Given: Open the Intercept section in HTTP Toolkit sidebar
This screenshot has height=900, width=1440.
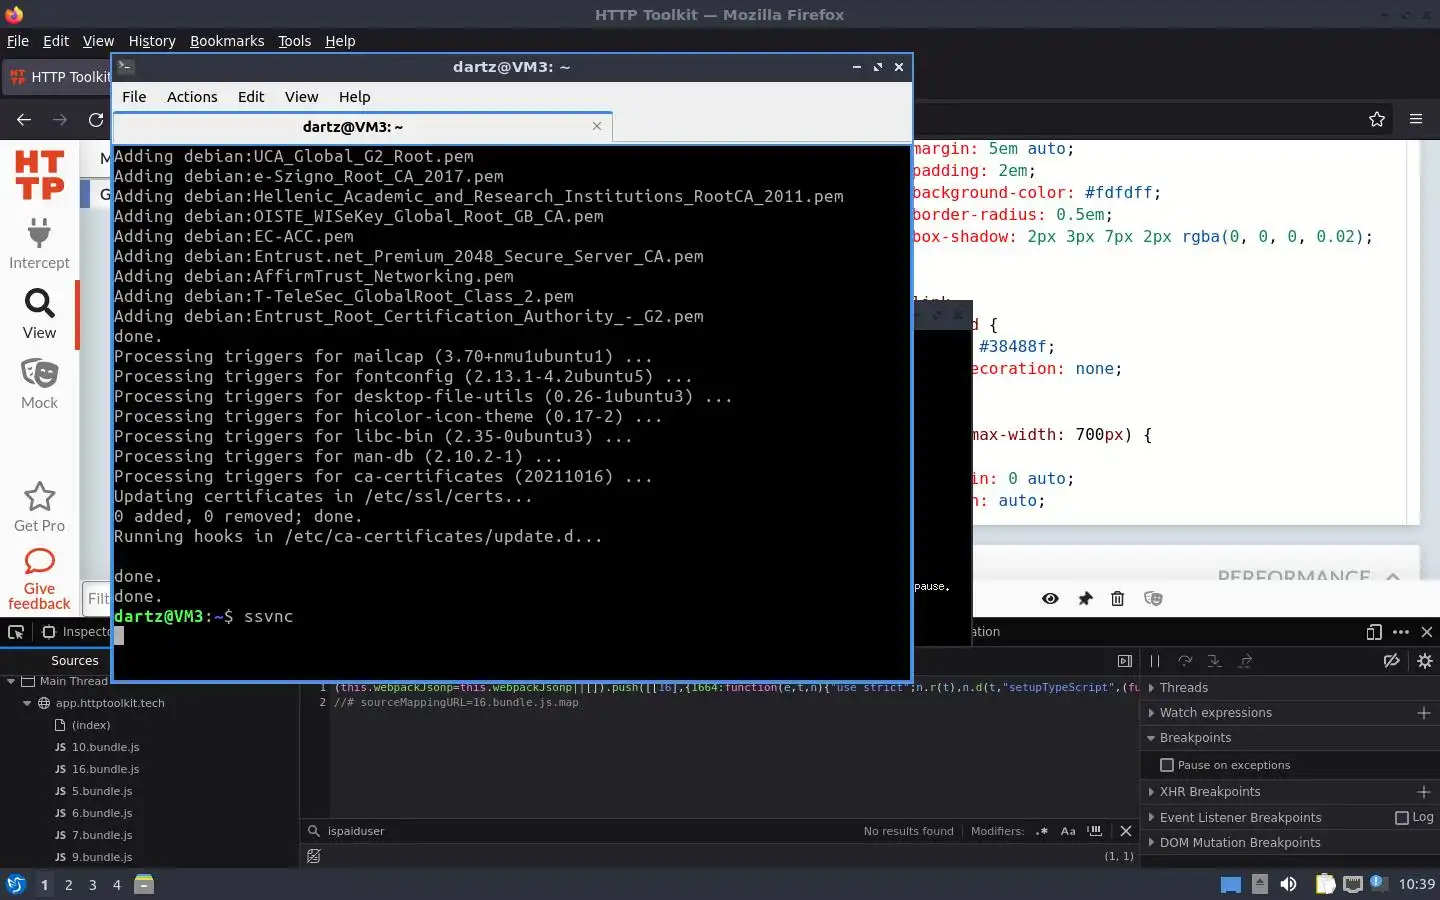Looking at the screenshot, I should [x=39, y=243].
